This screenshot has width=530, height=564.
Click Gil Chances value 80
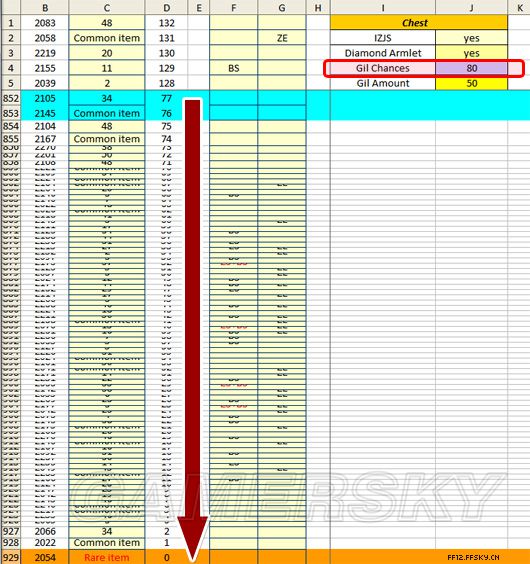point(471,68)
